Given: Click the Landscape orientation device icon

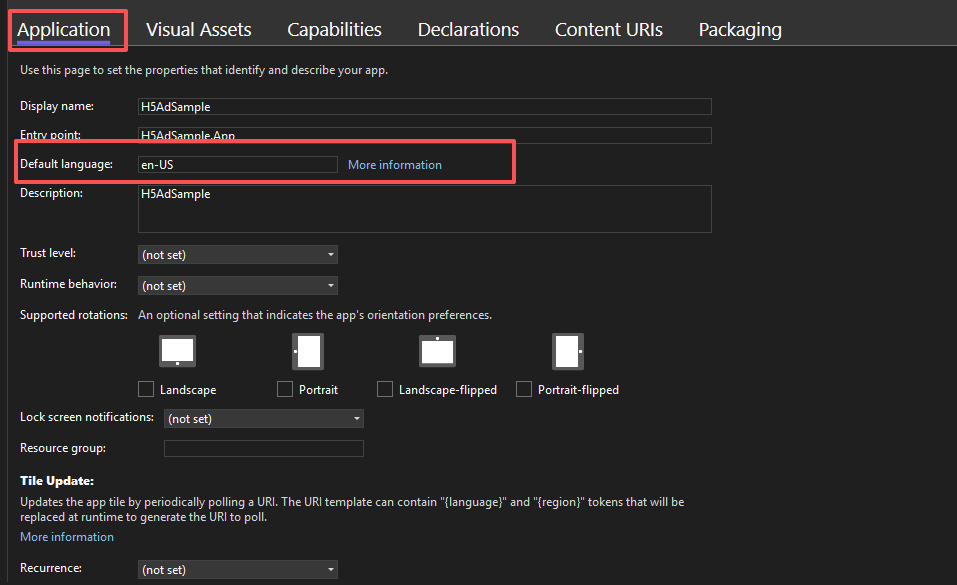Looking at the screenshot, I should click(x=177, y=352).
